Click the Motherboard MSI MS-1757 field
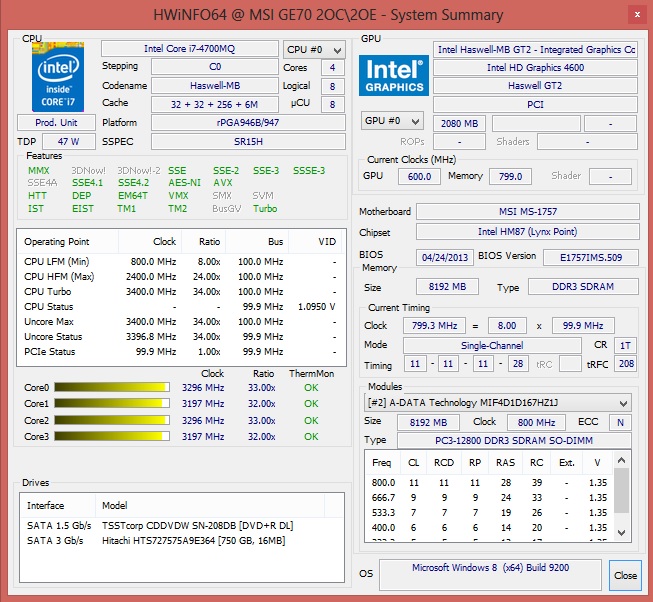The height and width of the screenshot is (602, 653). [x=528, y=211]
